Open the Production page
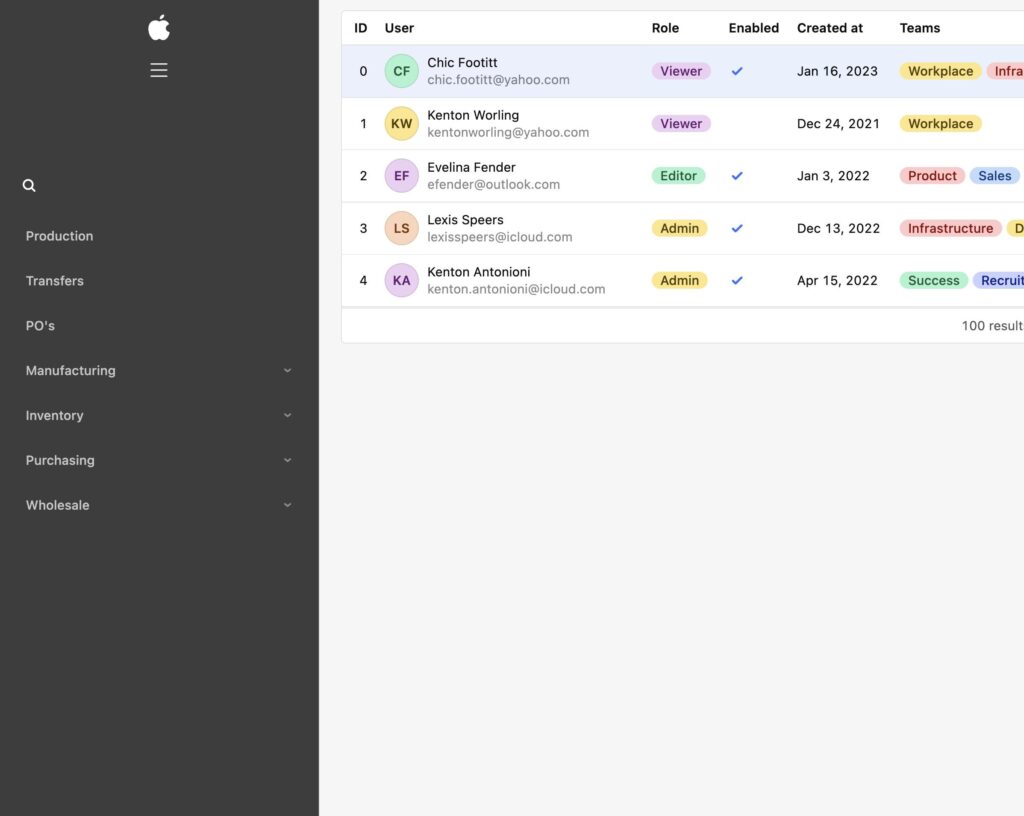The image size is (1024, 816). (x=59, y=235)
